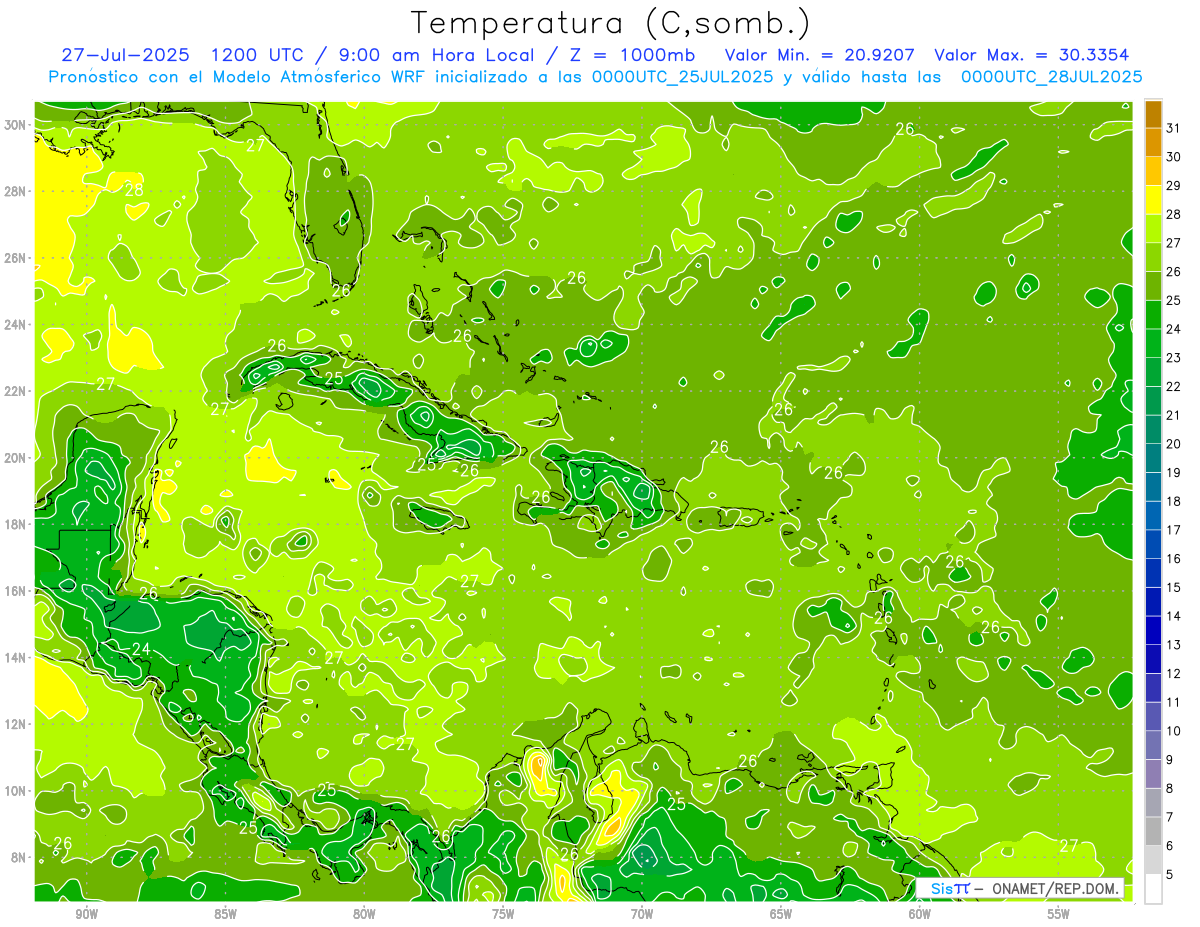Click the '12N' latitude axis label
Image resolution: width=1200 pixels, height=927 pixels.
(17, 724)
